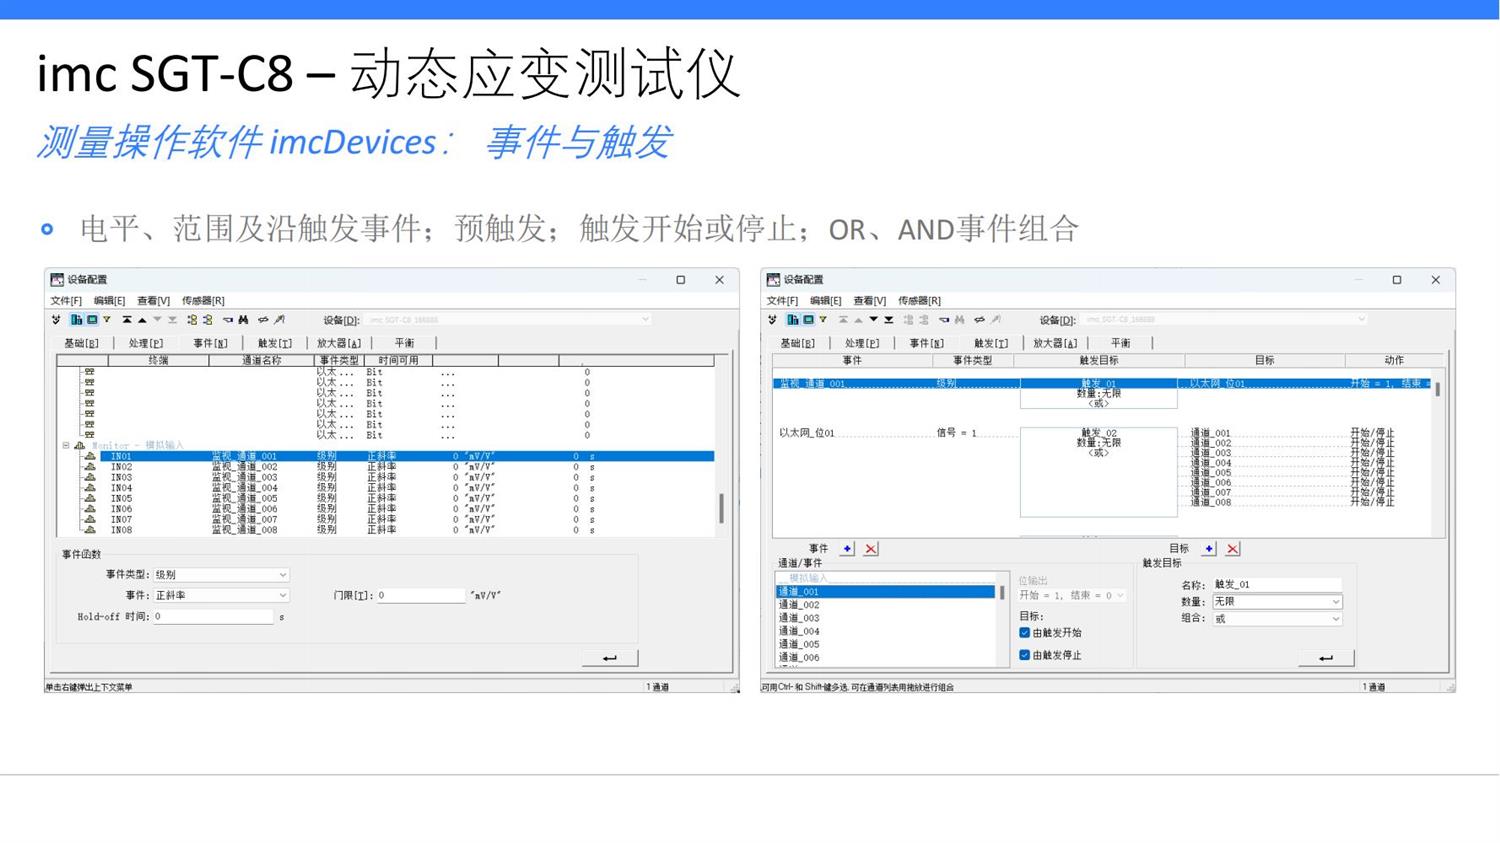Click link chain icon in right window toolbar
Screen dimensions: 1500x843
coord(979,320)
